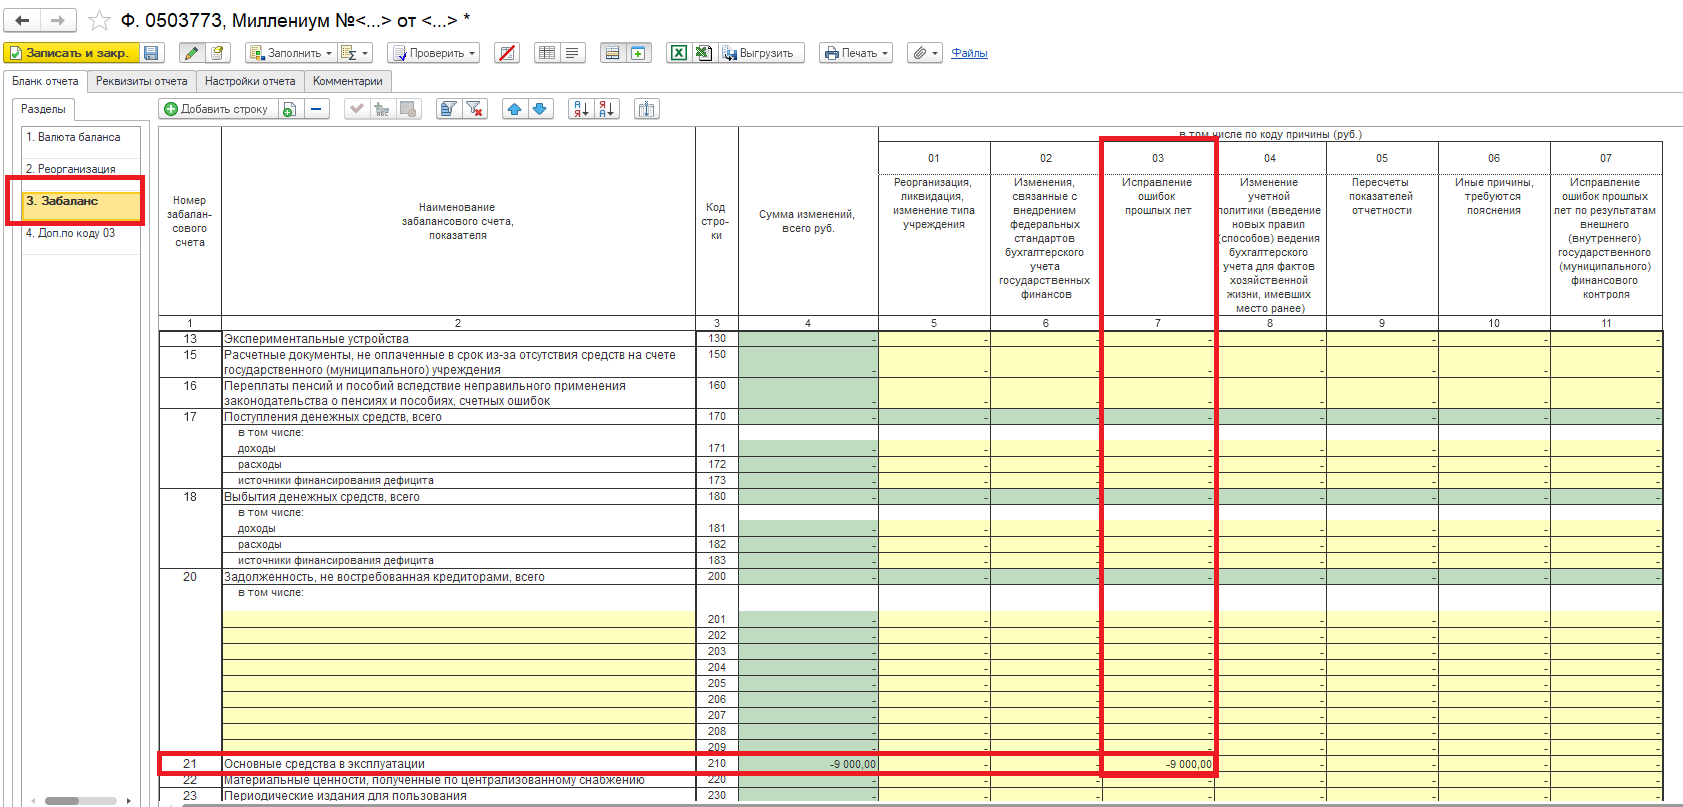
Task: Click the window icon with green plus
Action: (x=638, y=53)
